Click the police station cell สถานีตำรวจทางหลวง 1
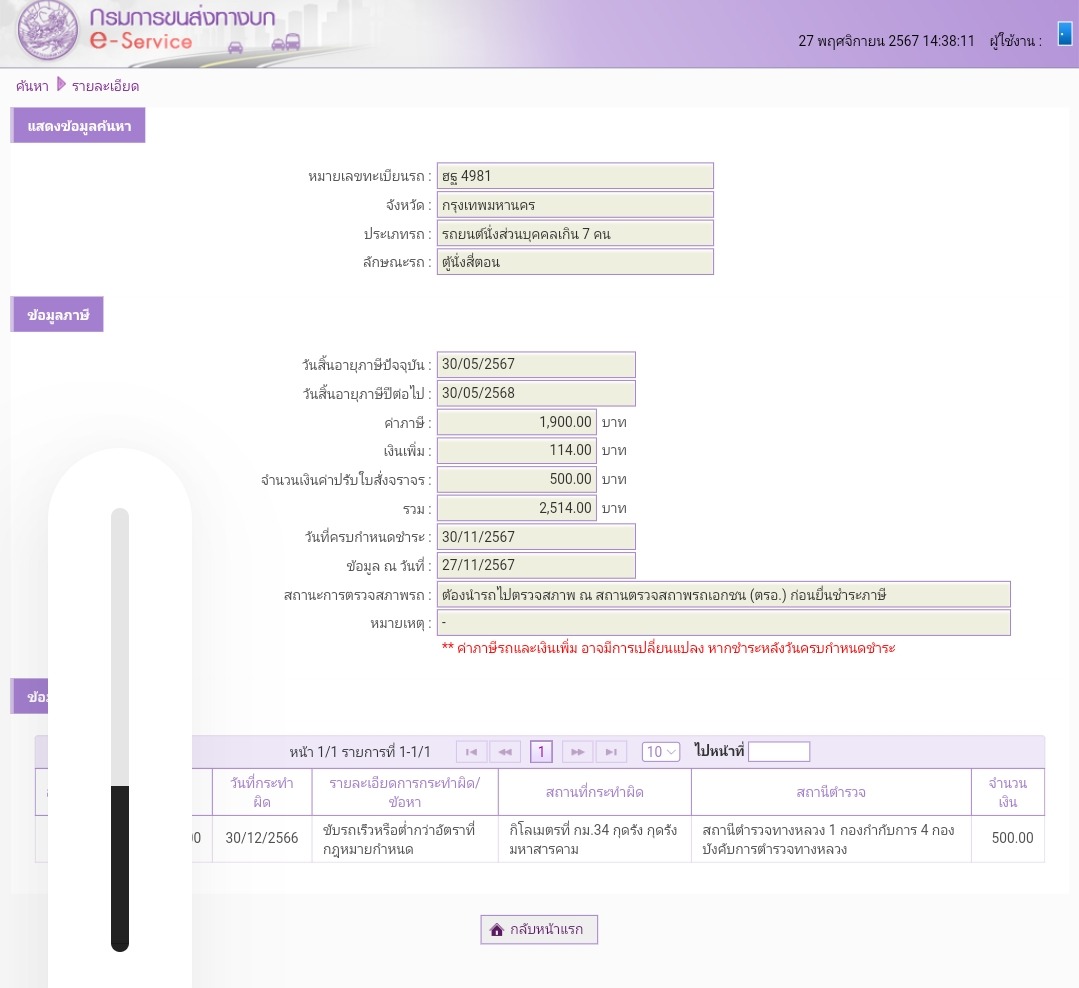This screenshot has height=988, width=1079. 831,839
